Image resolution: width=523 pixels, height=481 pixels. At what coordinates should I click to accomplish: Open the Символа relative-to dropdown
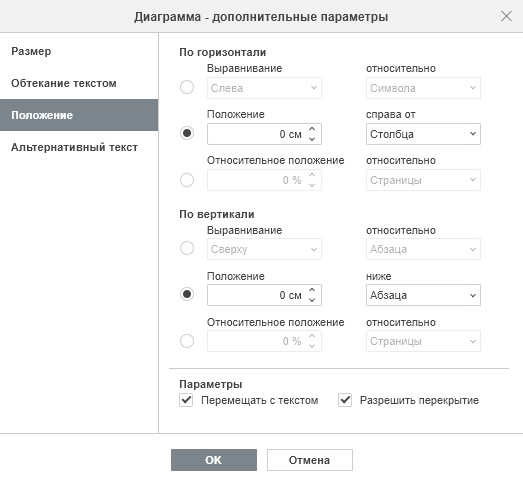click(423, 88)
